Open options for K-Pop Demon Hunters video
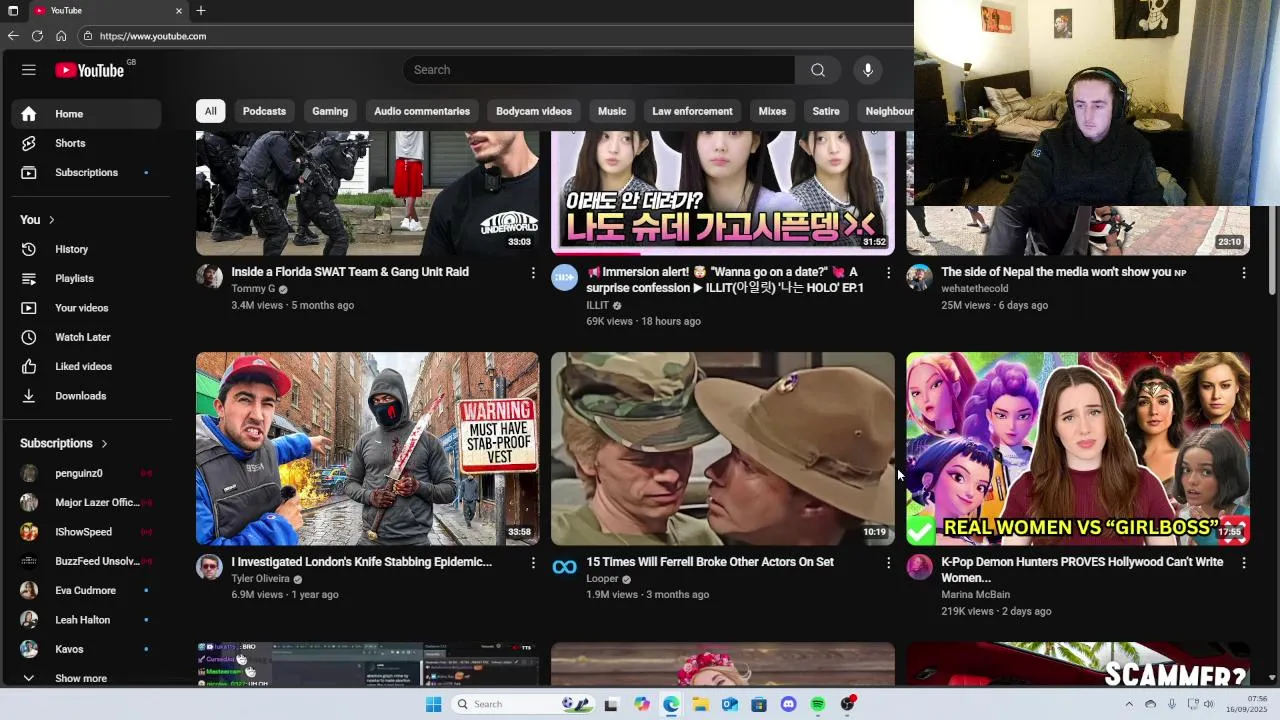 point(1244,563)
